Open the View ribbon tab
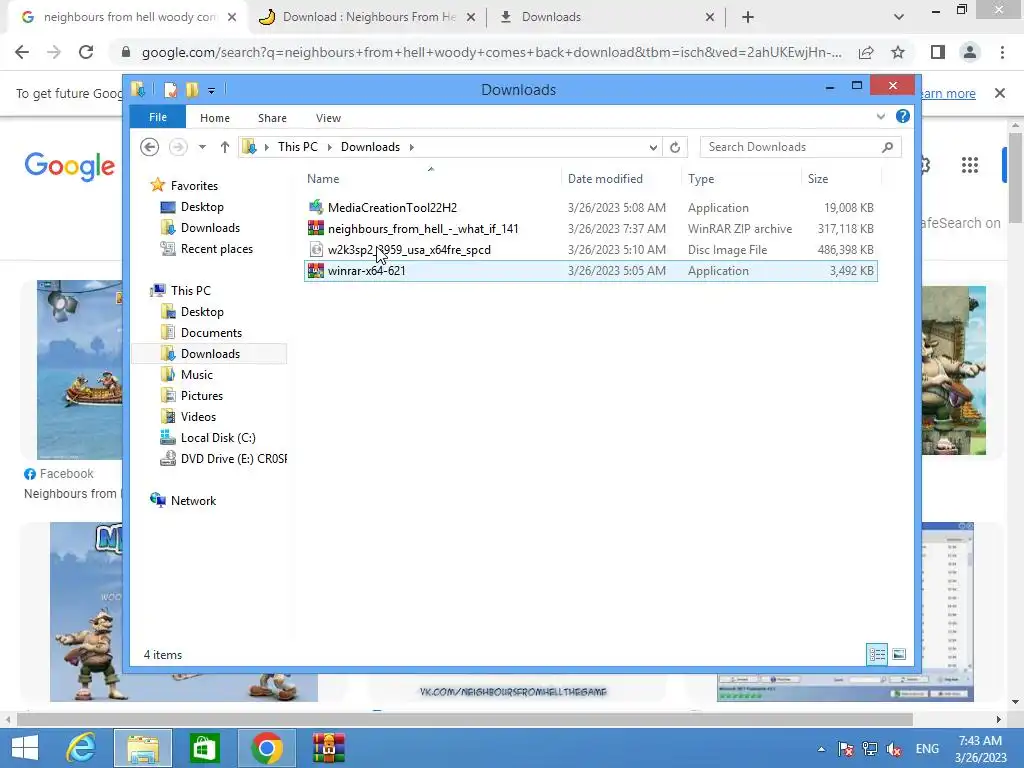This screenshot has width=1024, height=768. coord(328,118)
